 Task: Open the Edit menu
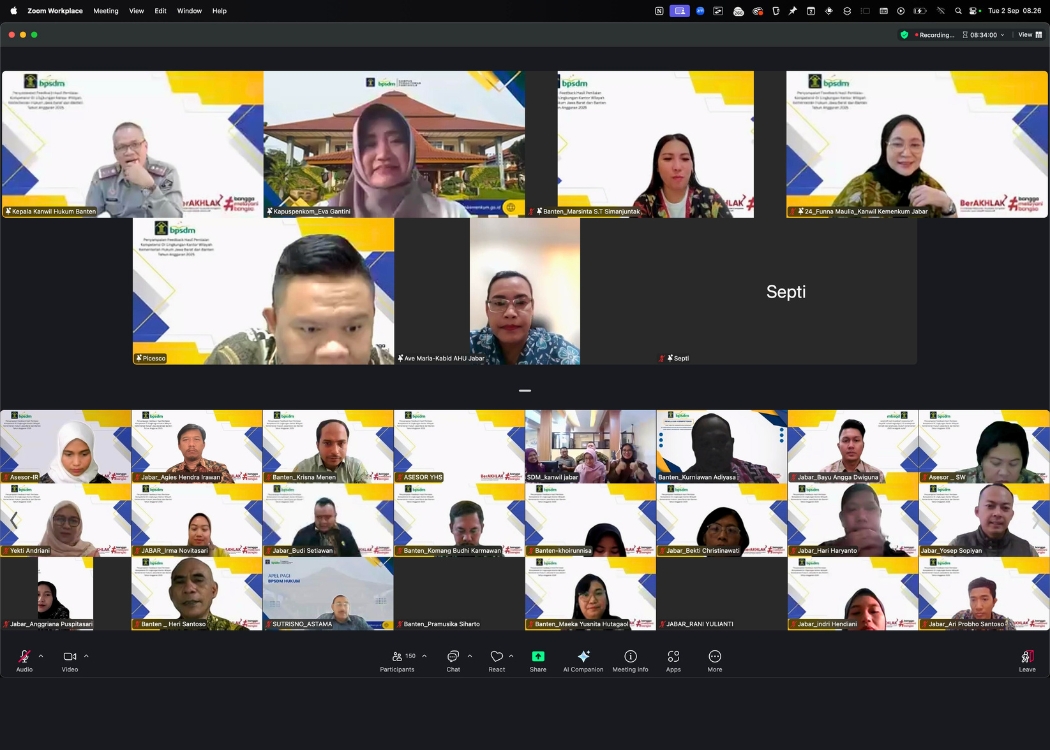tap(161, 11)
